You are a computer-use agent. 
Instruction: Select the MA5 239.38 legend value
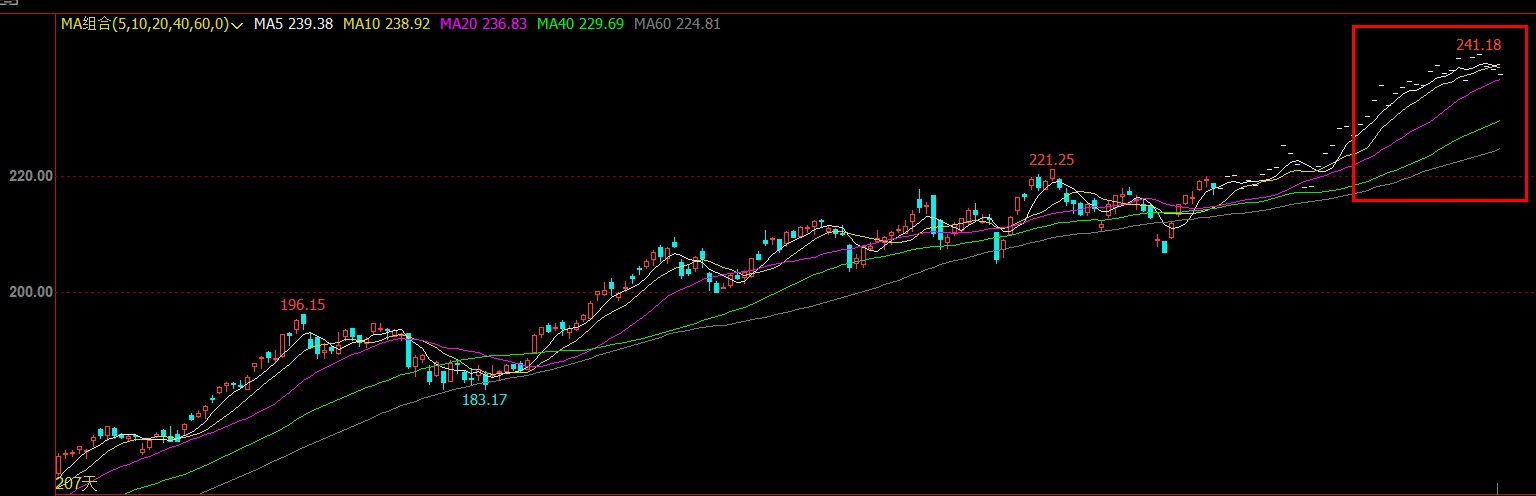pyautogui.click(x=293, y=24)
